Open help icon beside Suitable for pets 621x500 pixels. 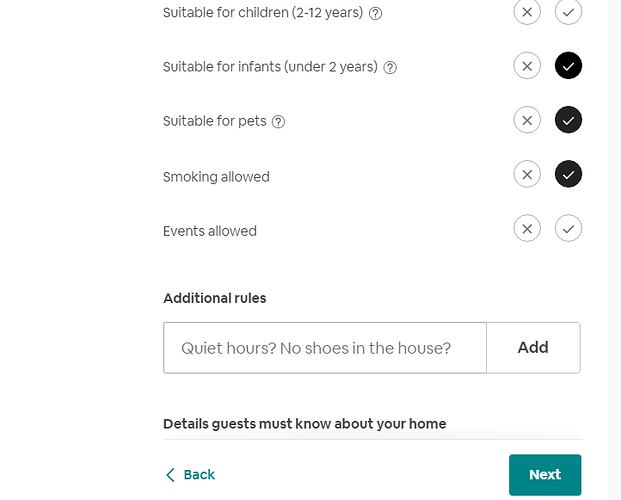coord(278,122)
